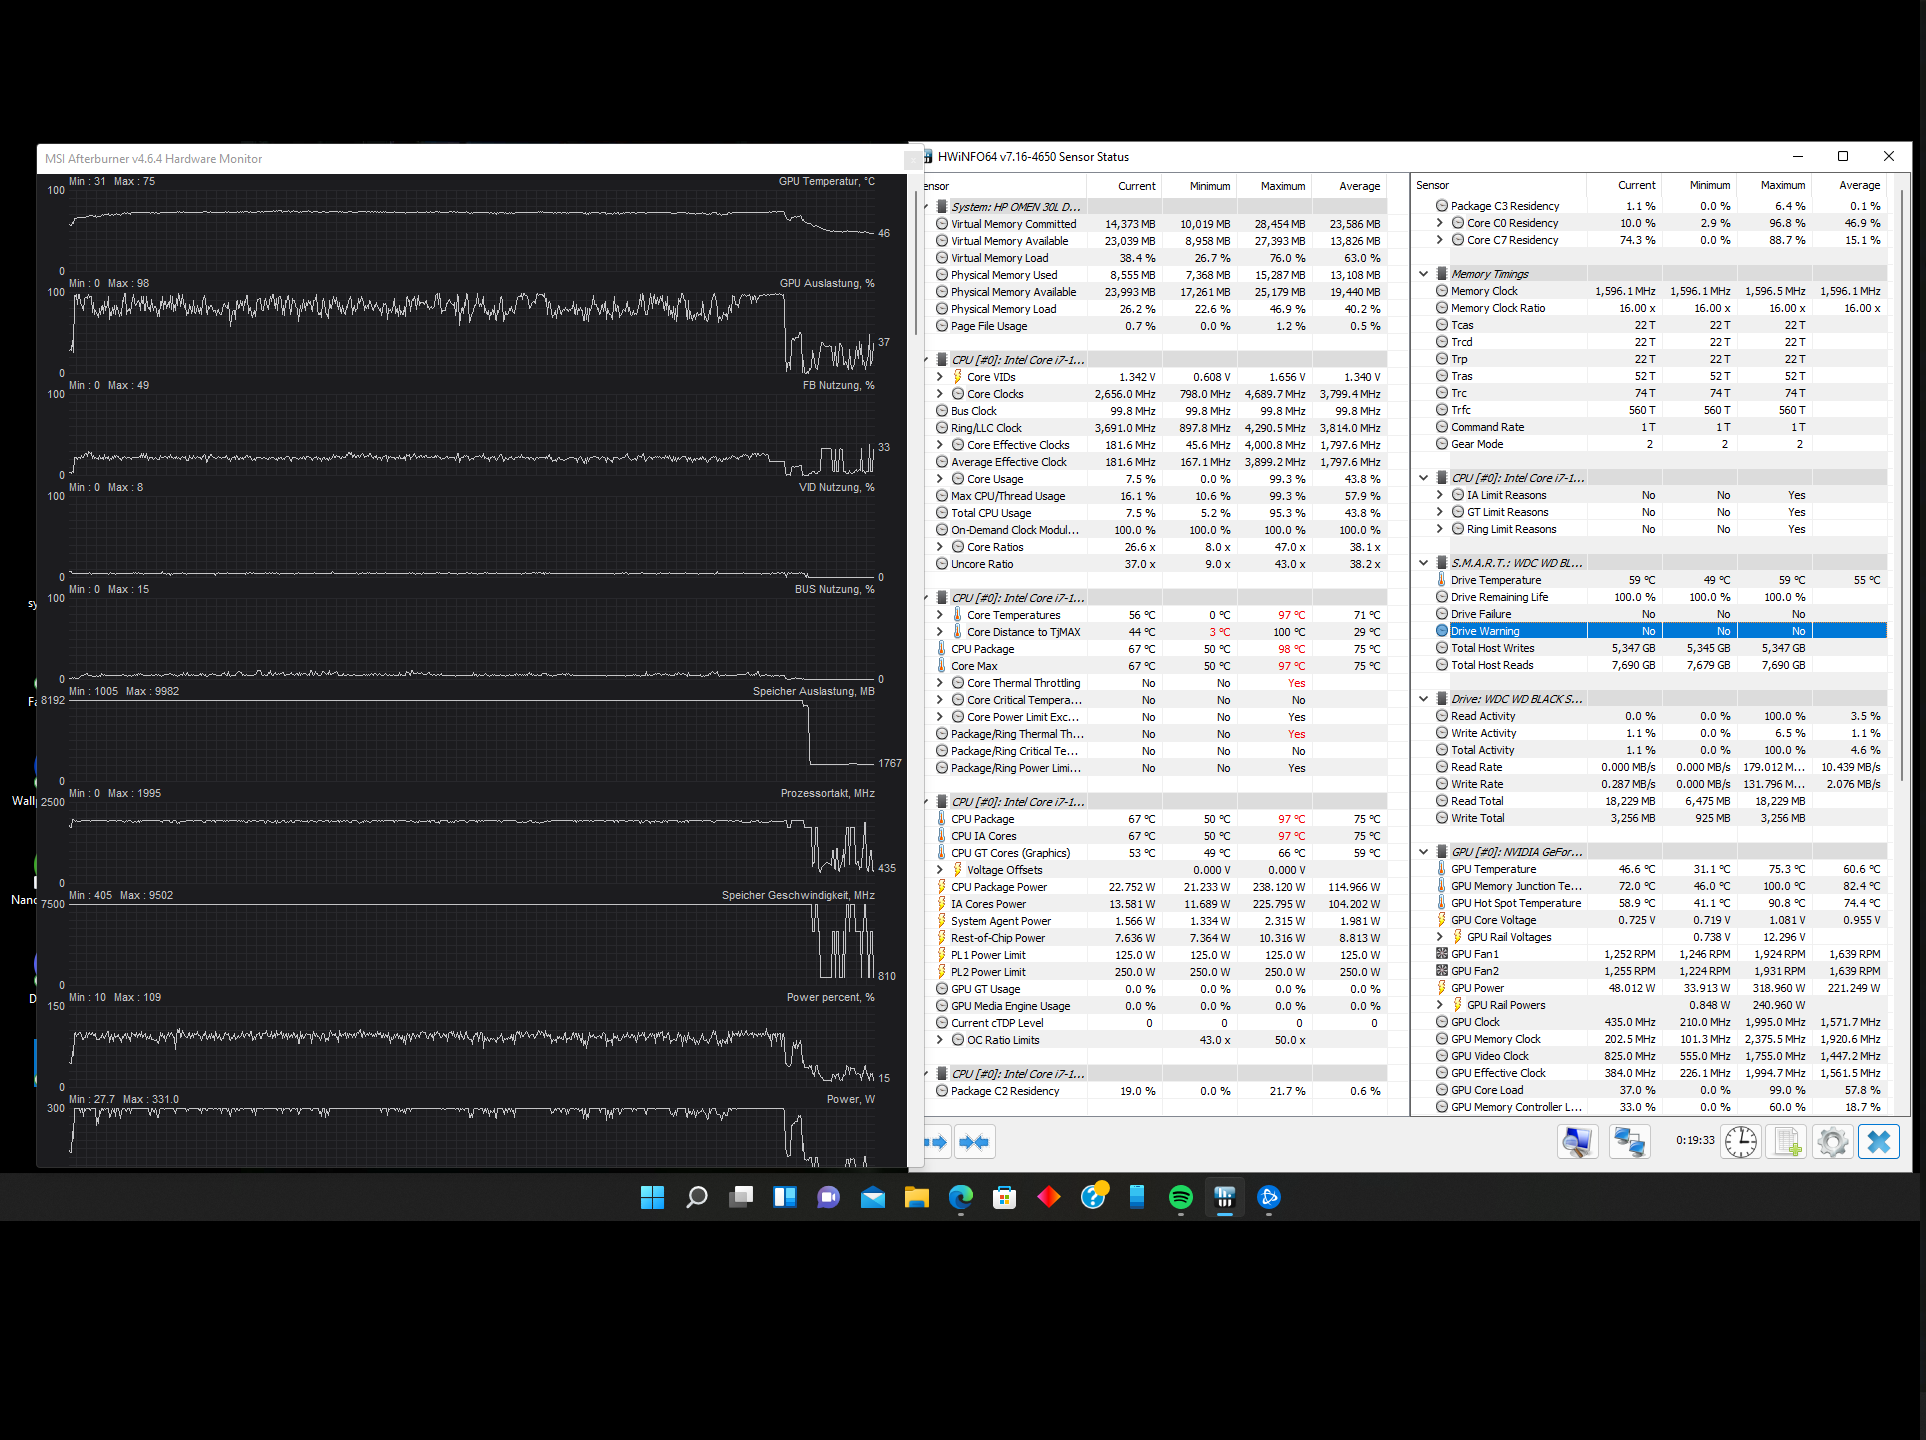
Task: Open Microsoft Store on taskbar
Action: tap(1005, 1197)
